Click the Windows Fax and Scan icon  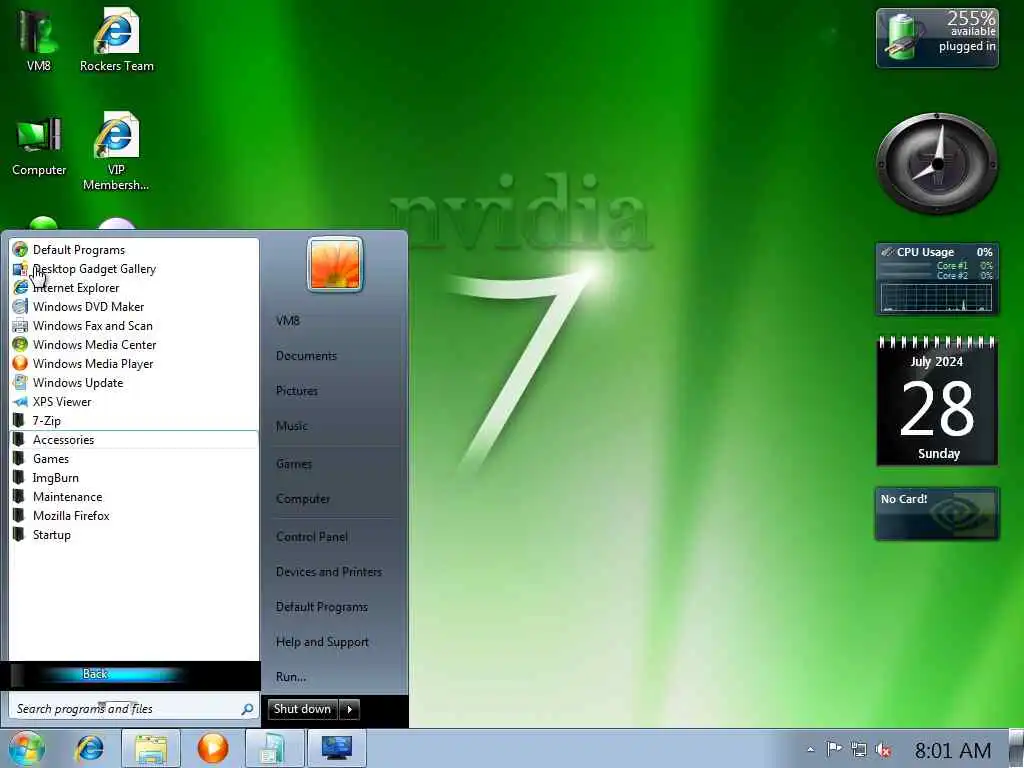click(20, 325)
